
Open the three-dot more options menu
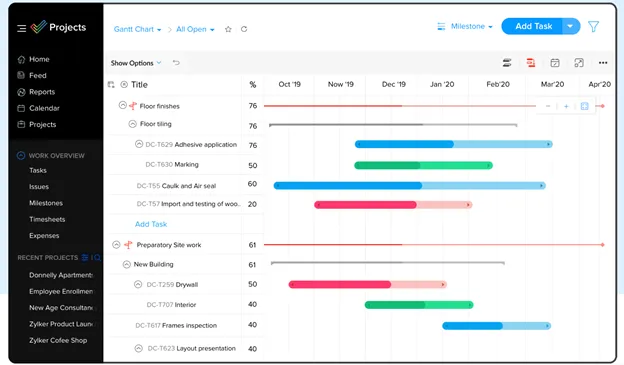point(603,62)
